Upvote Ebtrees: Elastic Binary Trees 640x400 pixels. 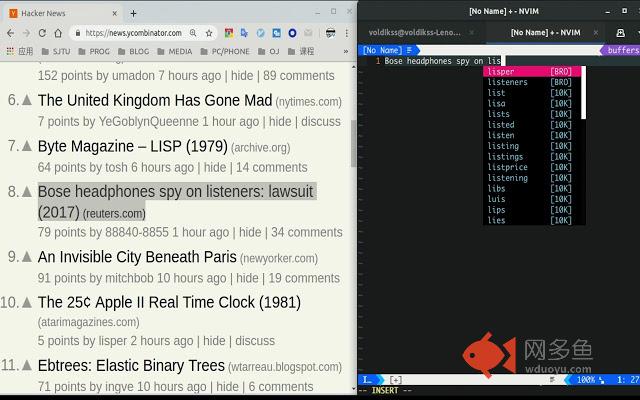point(27,365)
